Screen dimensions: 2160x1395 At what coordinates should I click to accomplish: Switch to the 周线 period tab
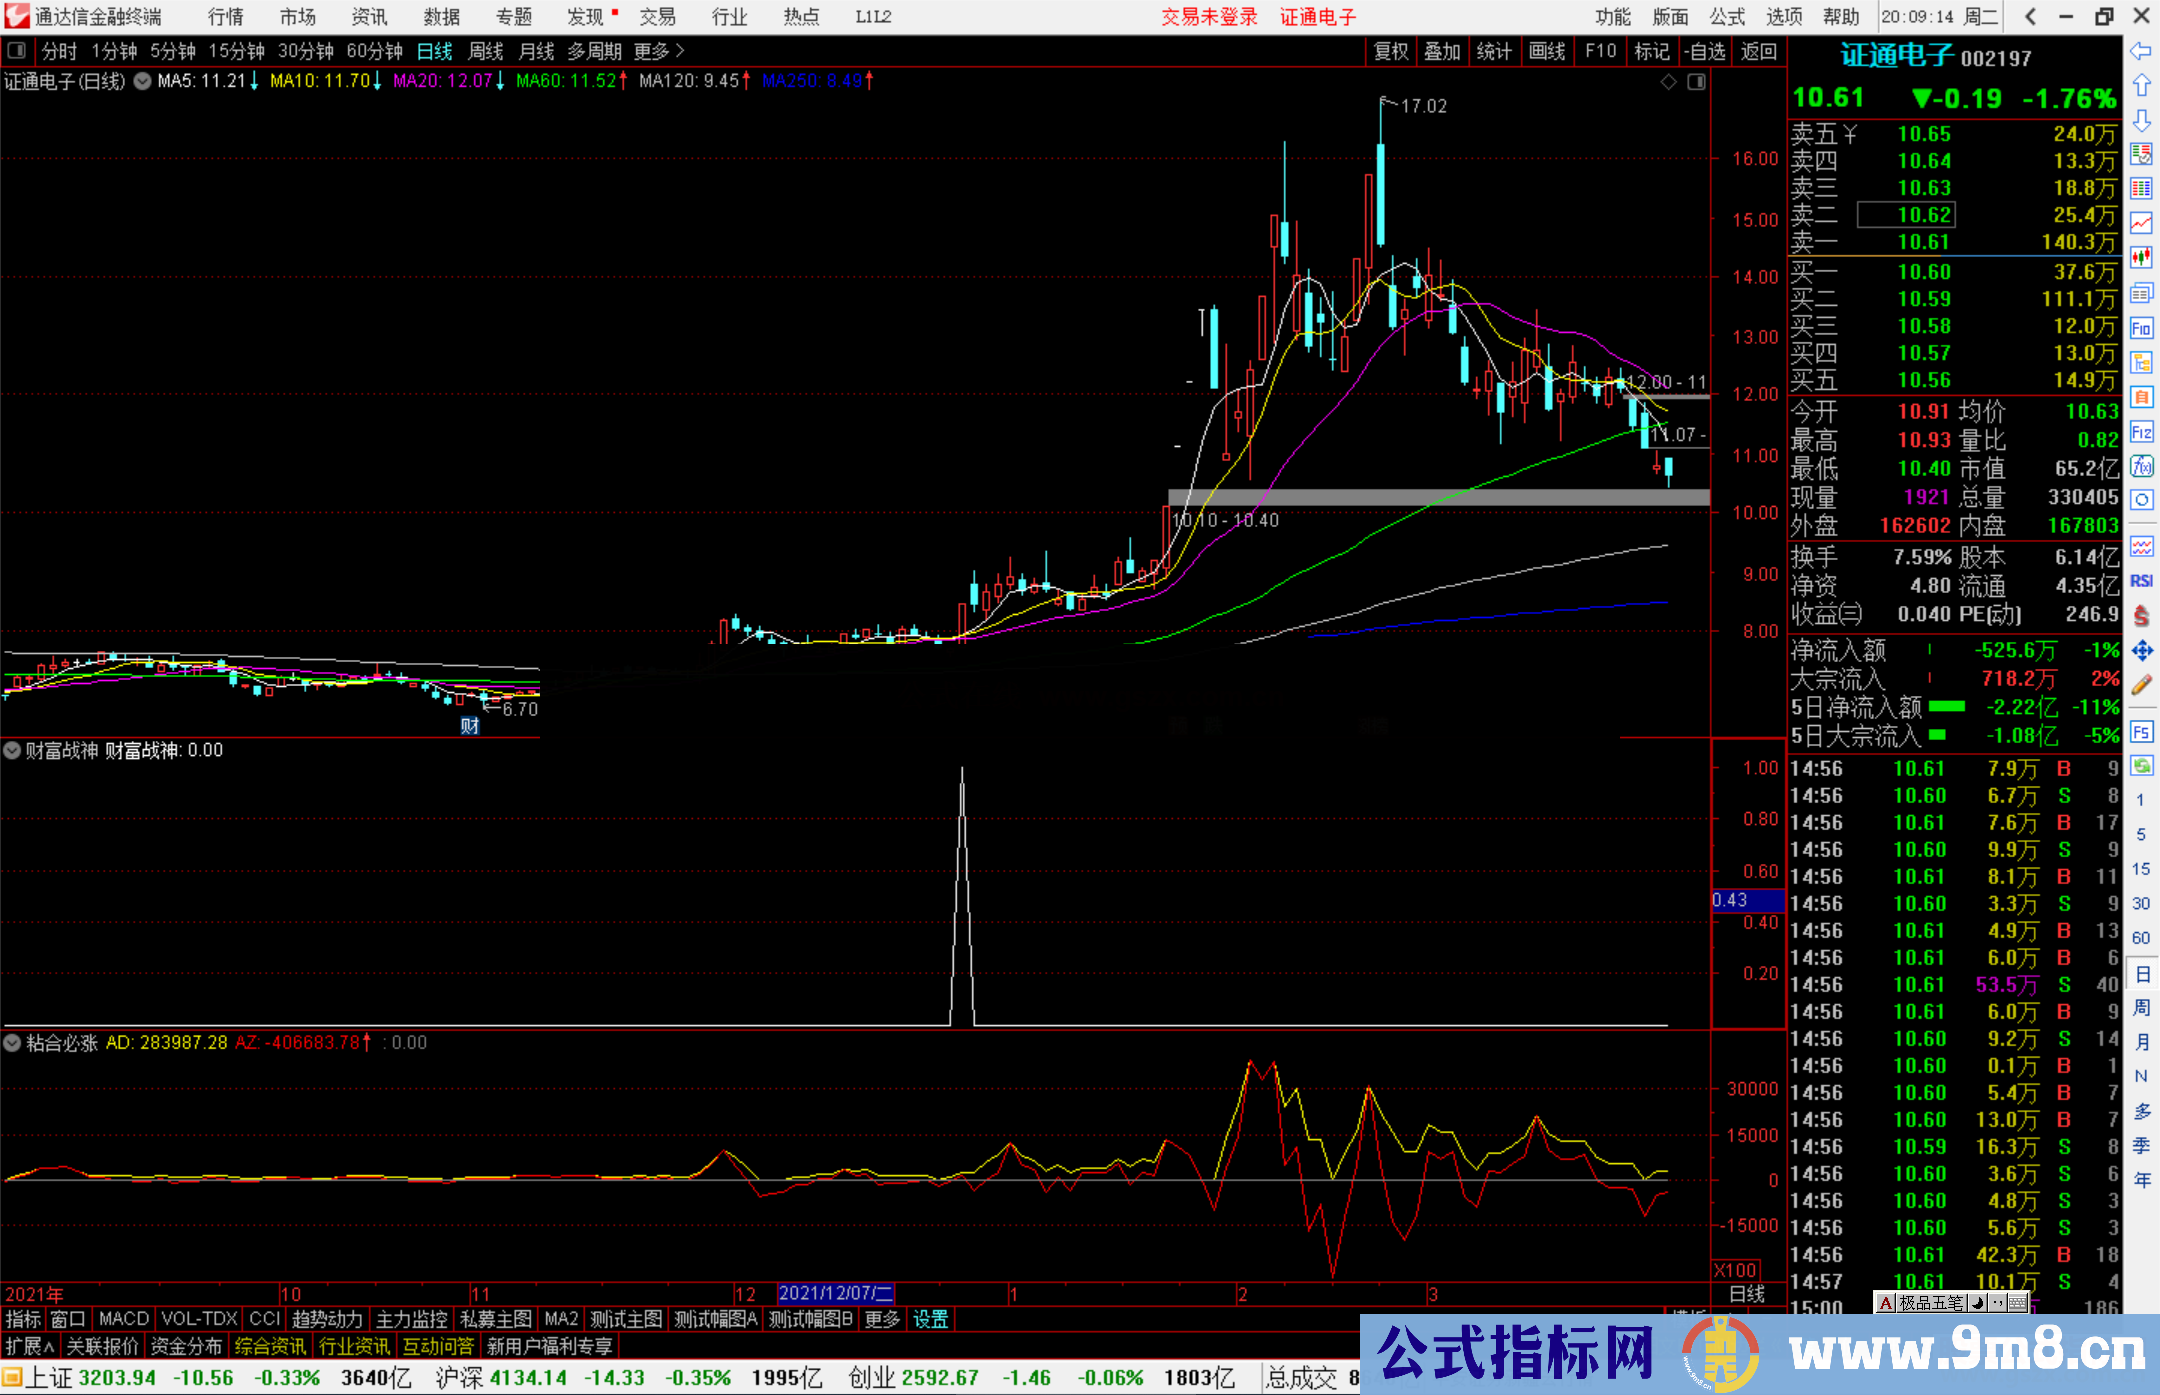click(486, 51)
